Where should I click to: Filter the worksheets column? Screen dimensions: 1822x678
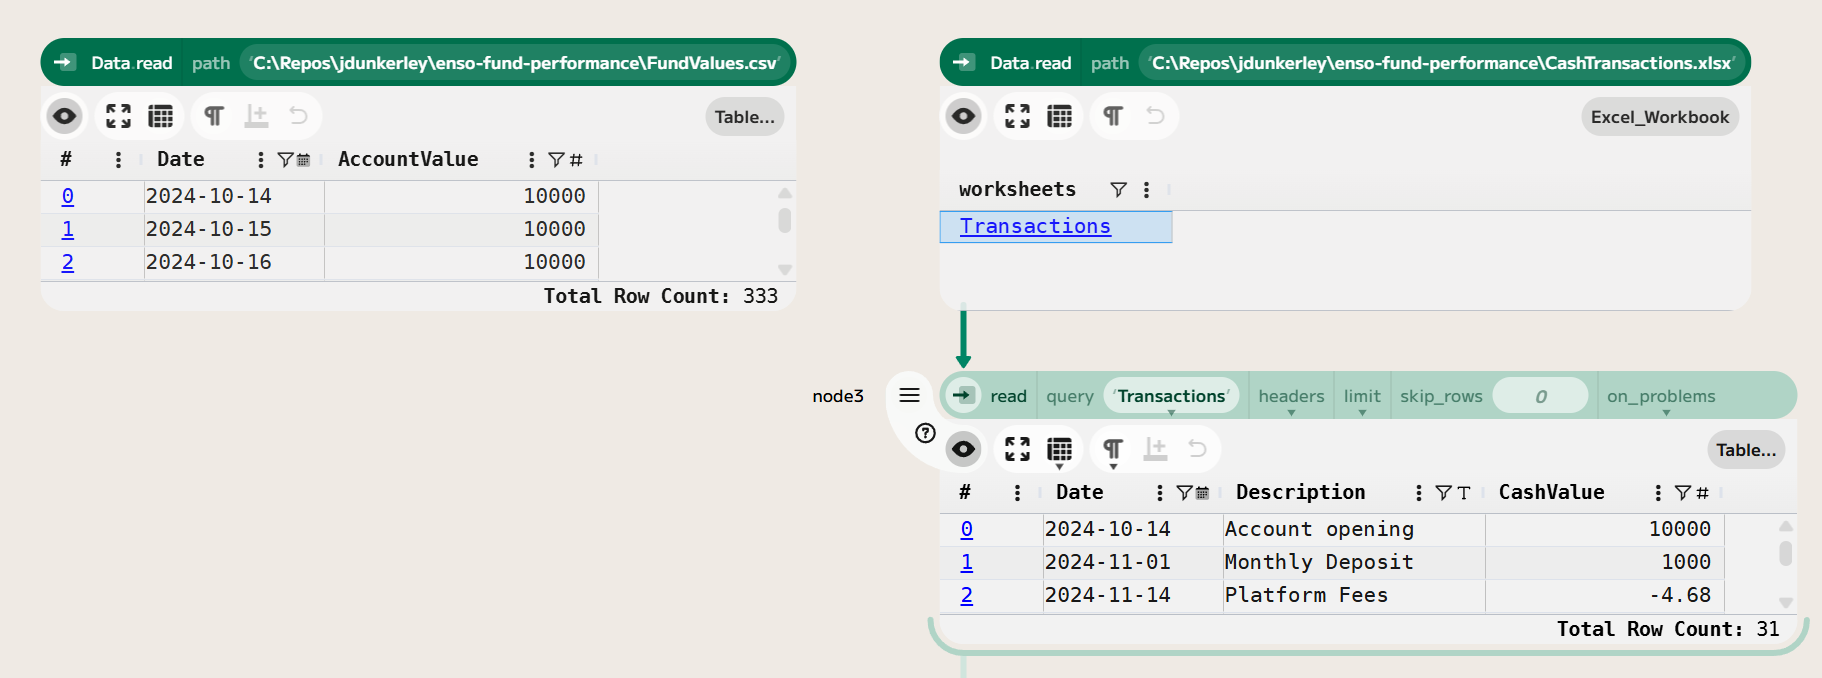point(1118,190)
